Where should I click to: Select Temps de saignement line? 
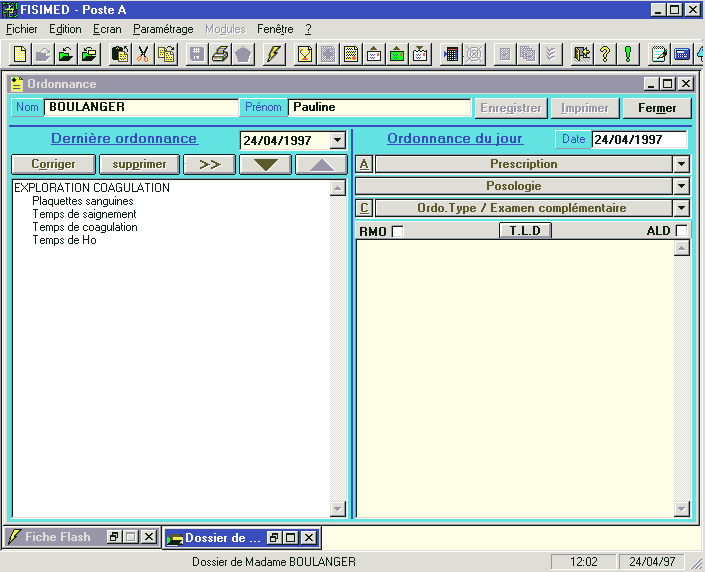85,214
